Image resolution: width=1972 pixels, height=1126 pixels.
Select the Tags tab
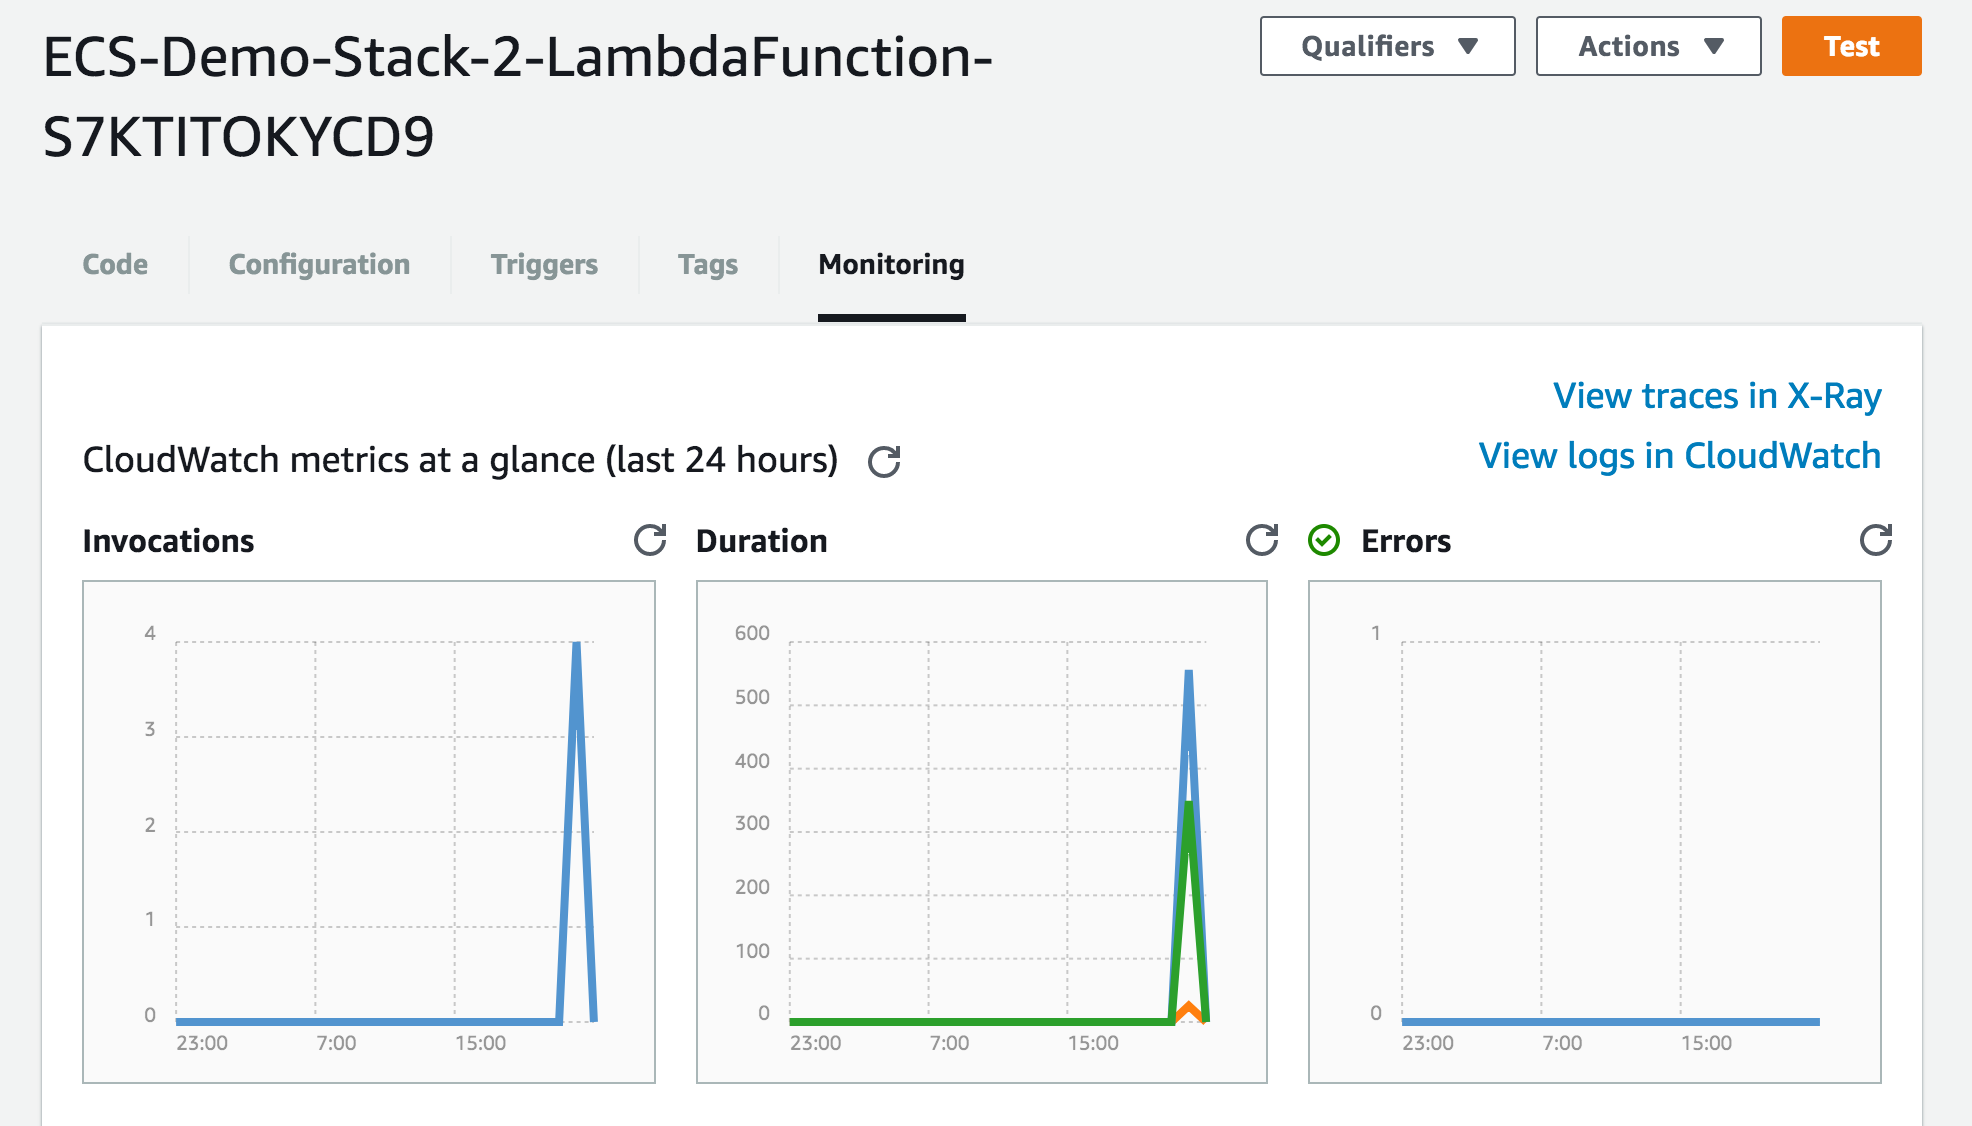click(x=708, y=264)
